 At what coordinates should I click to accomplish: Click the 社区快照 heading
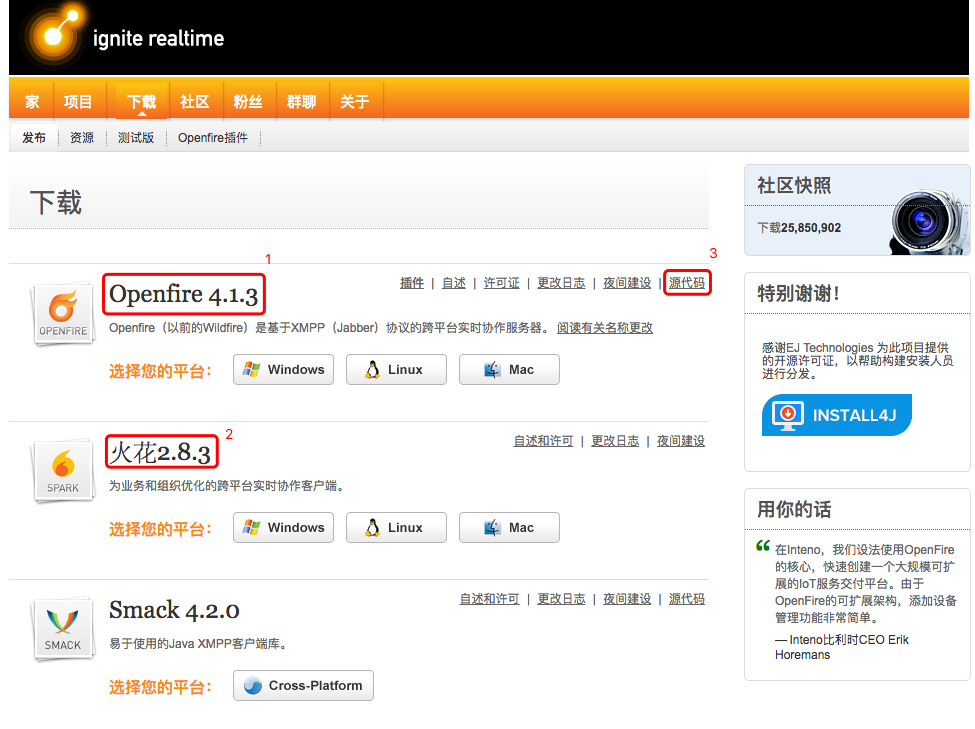794,185
